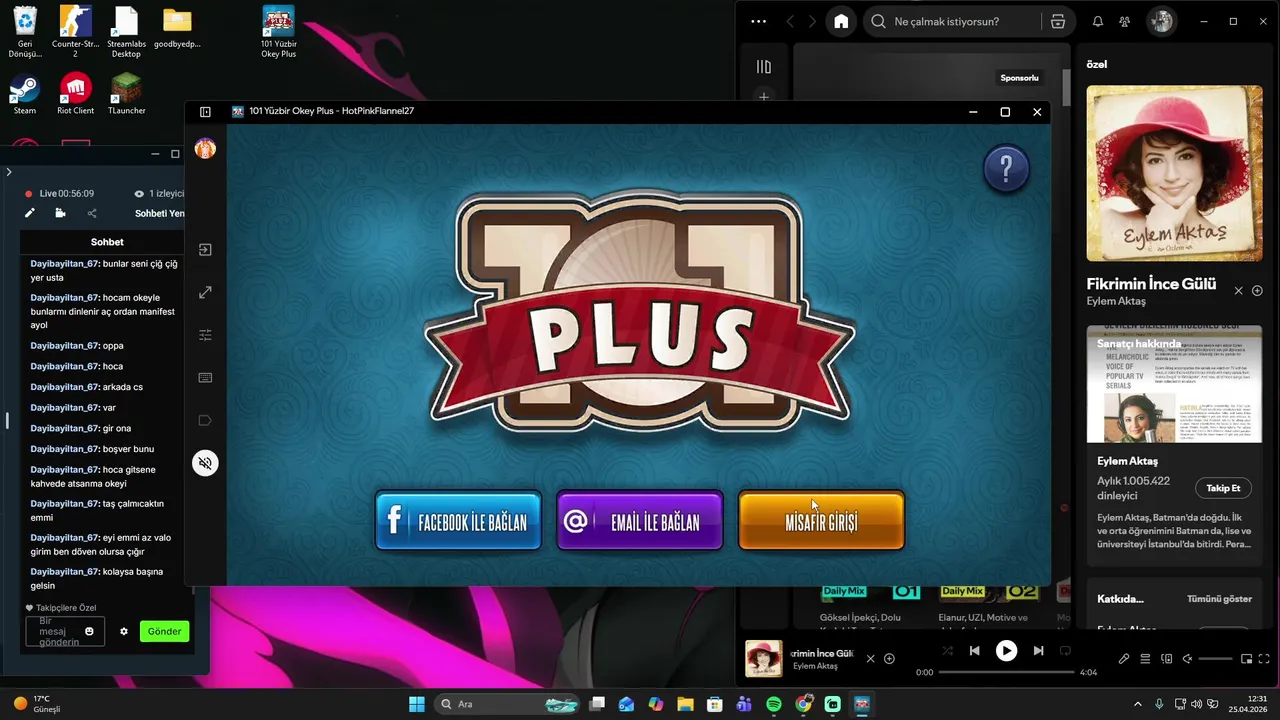Image resolution: width=1280 pixels, height=720 pixels.
Task: Enter as guest with Misafir Girişi
Action: tap(821, 521)
